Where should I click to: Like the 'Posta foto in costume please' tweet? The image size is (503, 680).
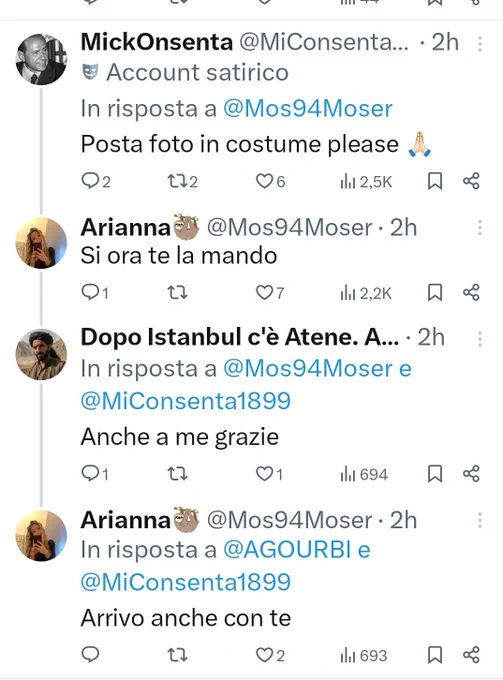tap(271, 181)
